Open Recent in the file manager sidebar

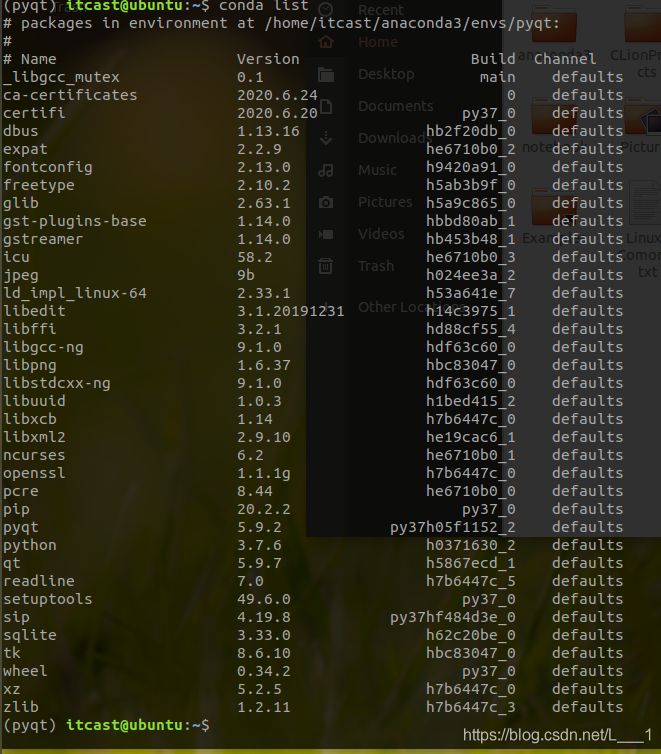coord(381,10)
